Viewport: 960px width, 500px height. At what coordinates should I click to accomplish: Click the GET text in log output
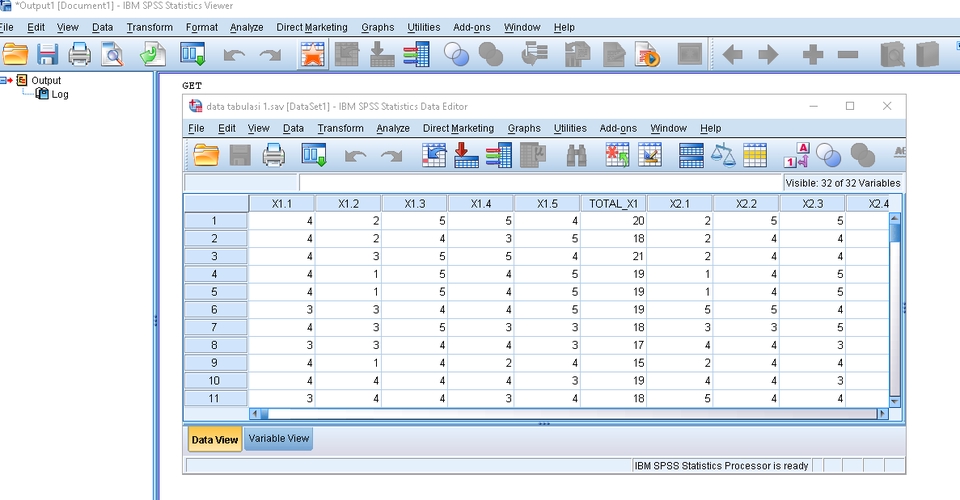pos(192,85)
